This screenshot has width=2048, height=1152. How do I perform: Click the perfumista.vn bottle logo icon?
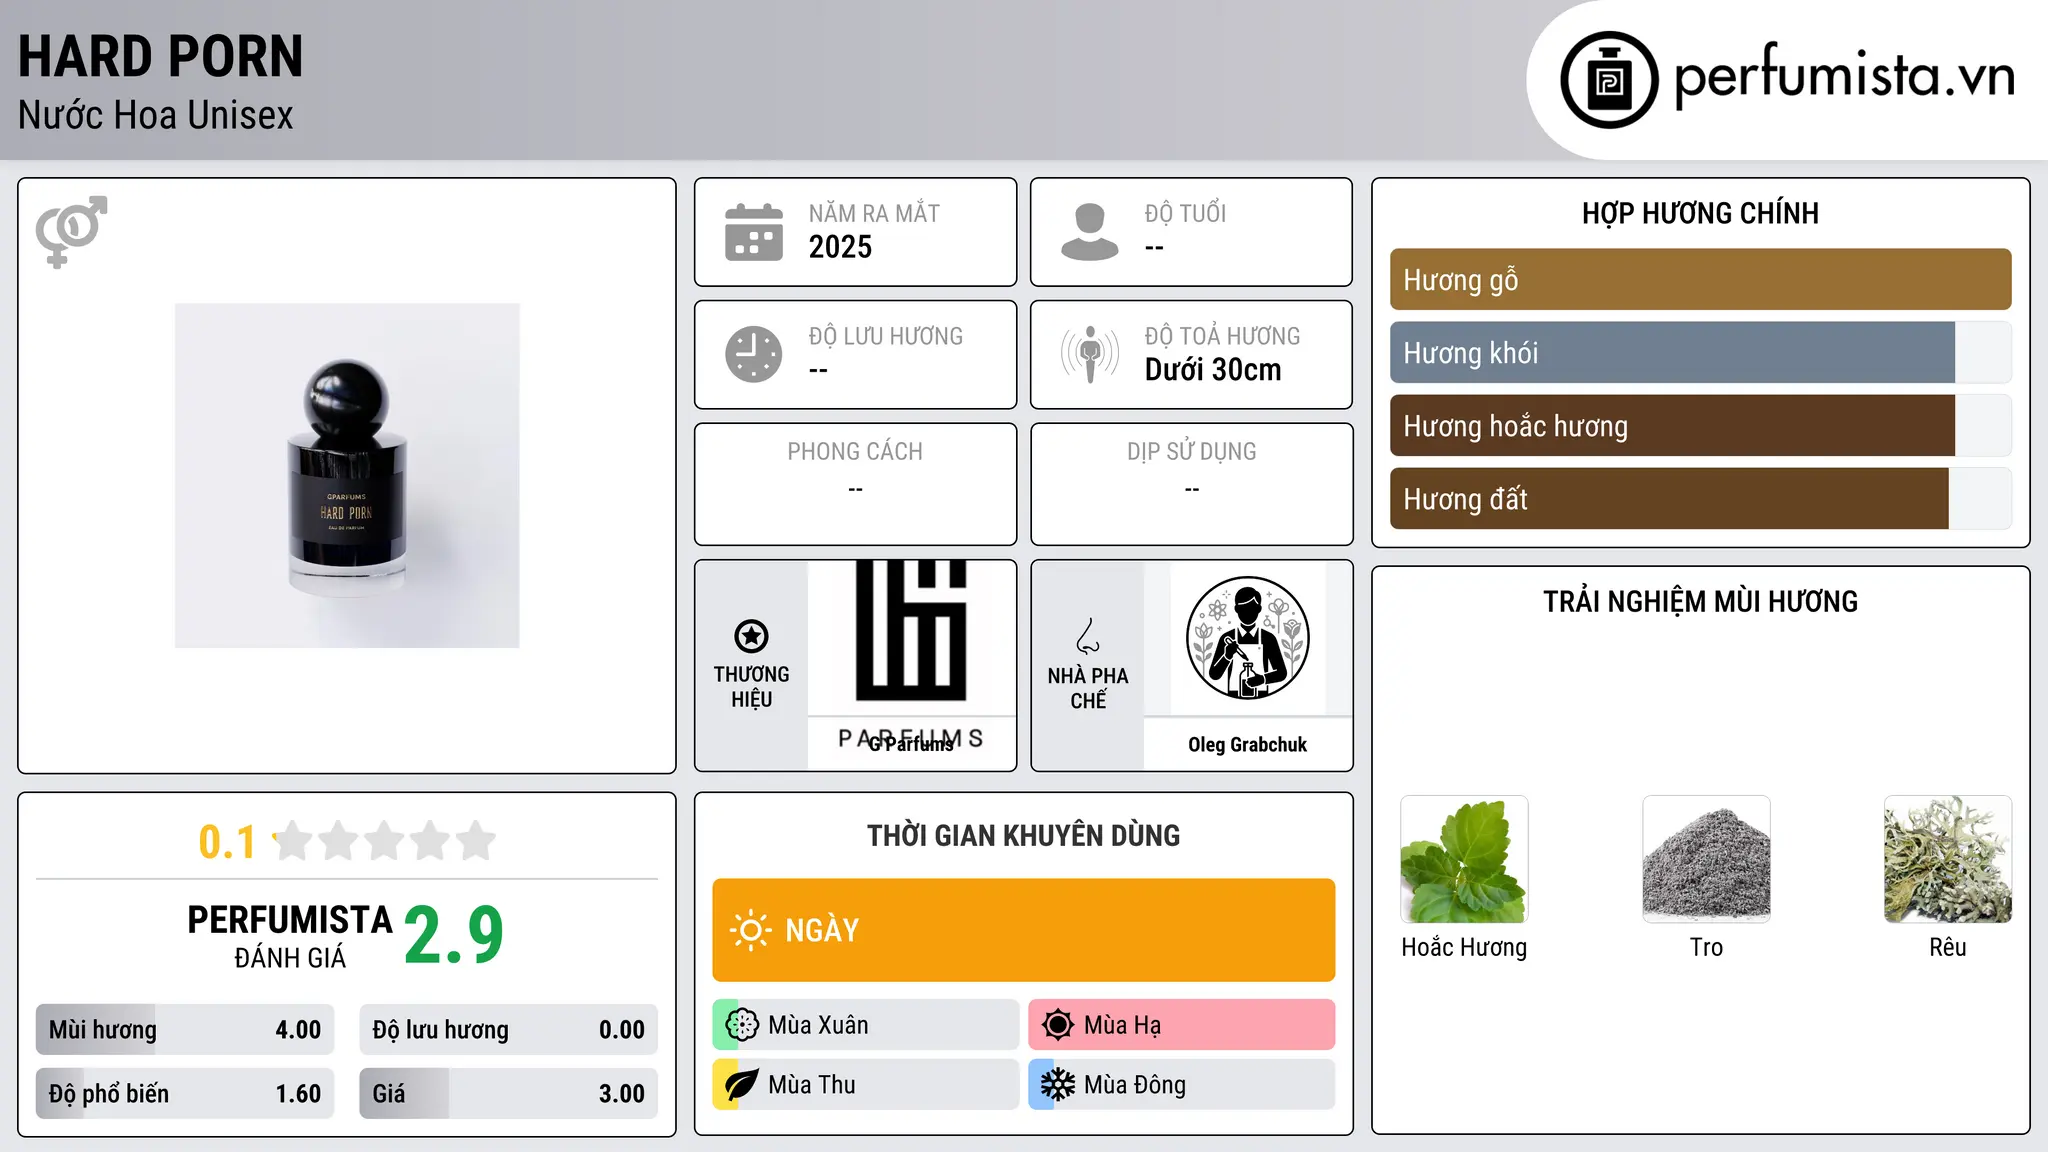point(1609,80)
